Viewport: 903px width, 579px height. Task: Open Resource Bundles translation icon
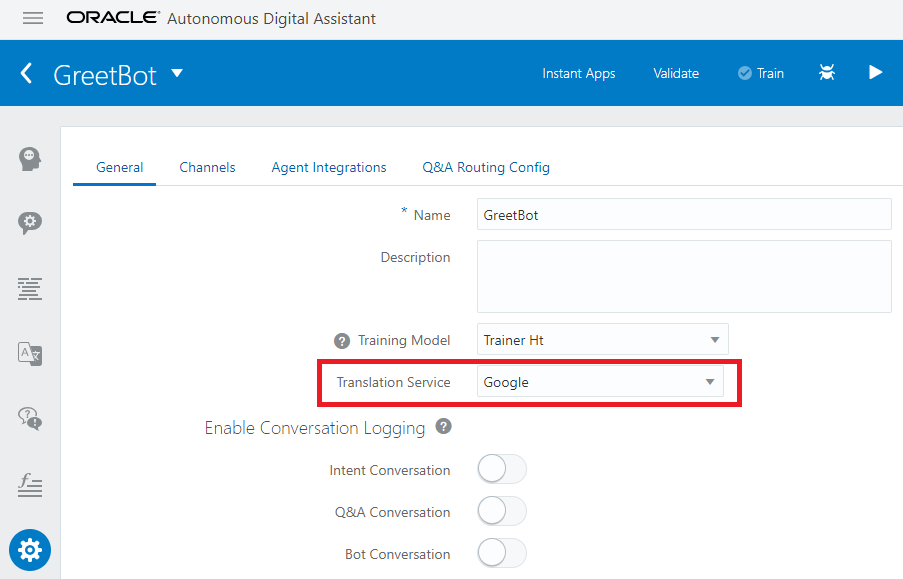pos(29,354)
